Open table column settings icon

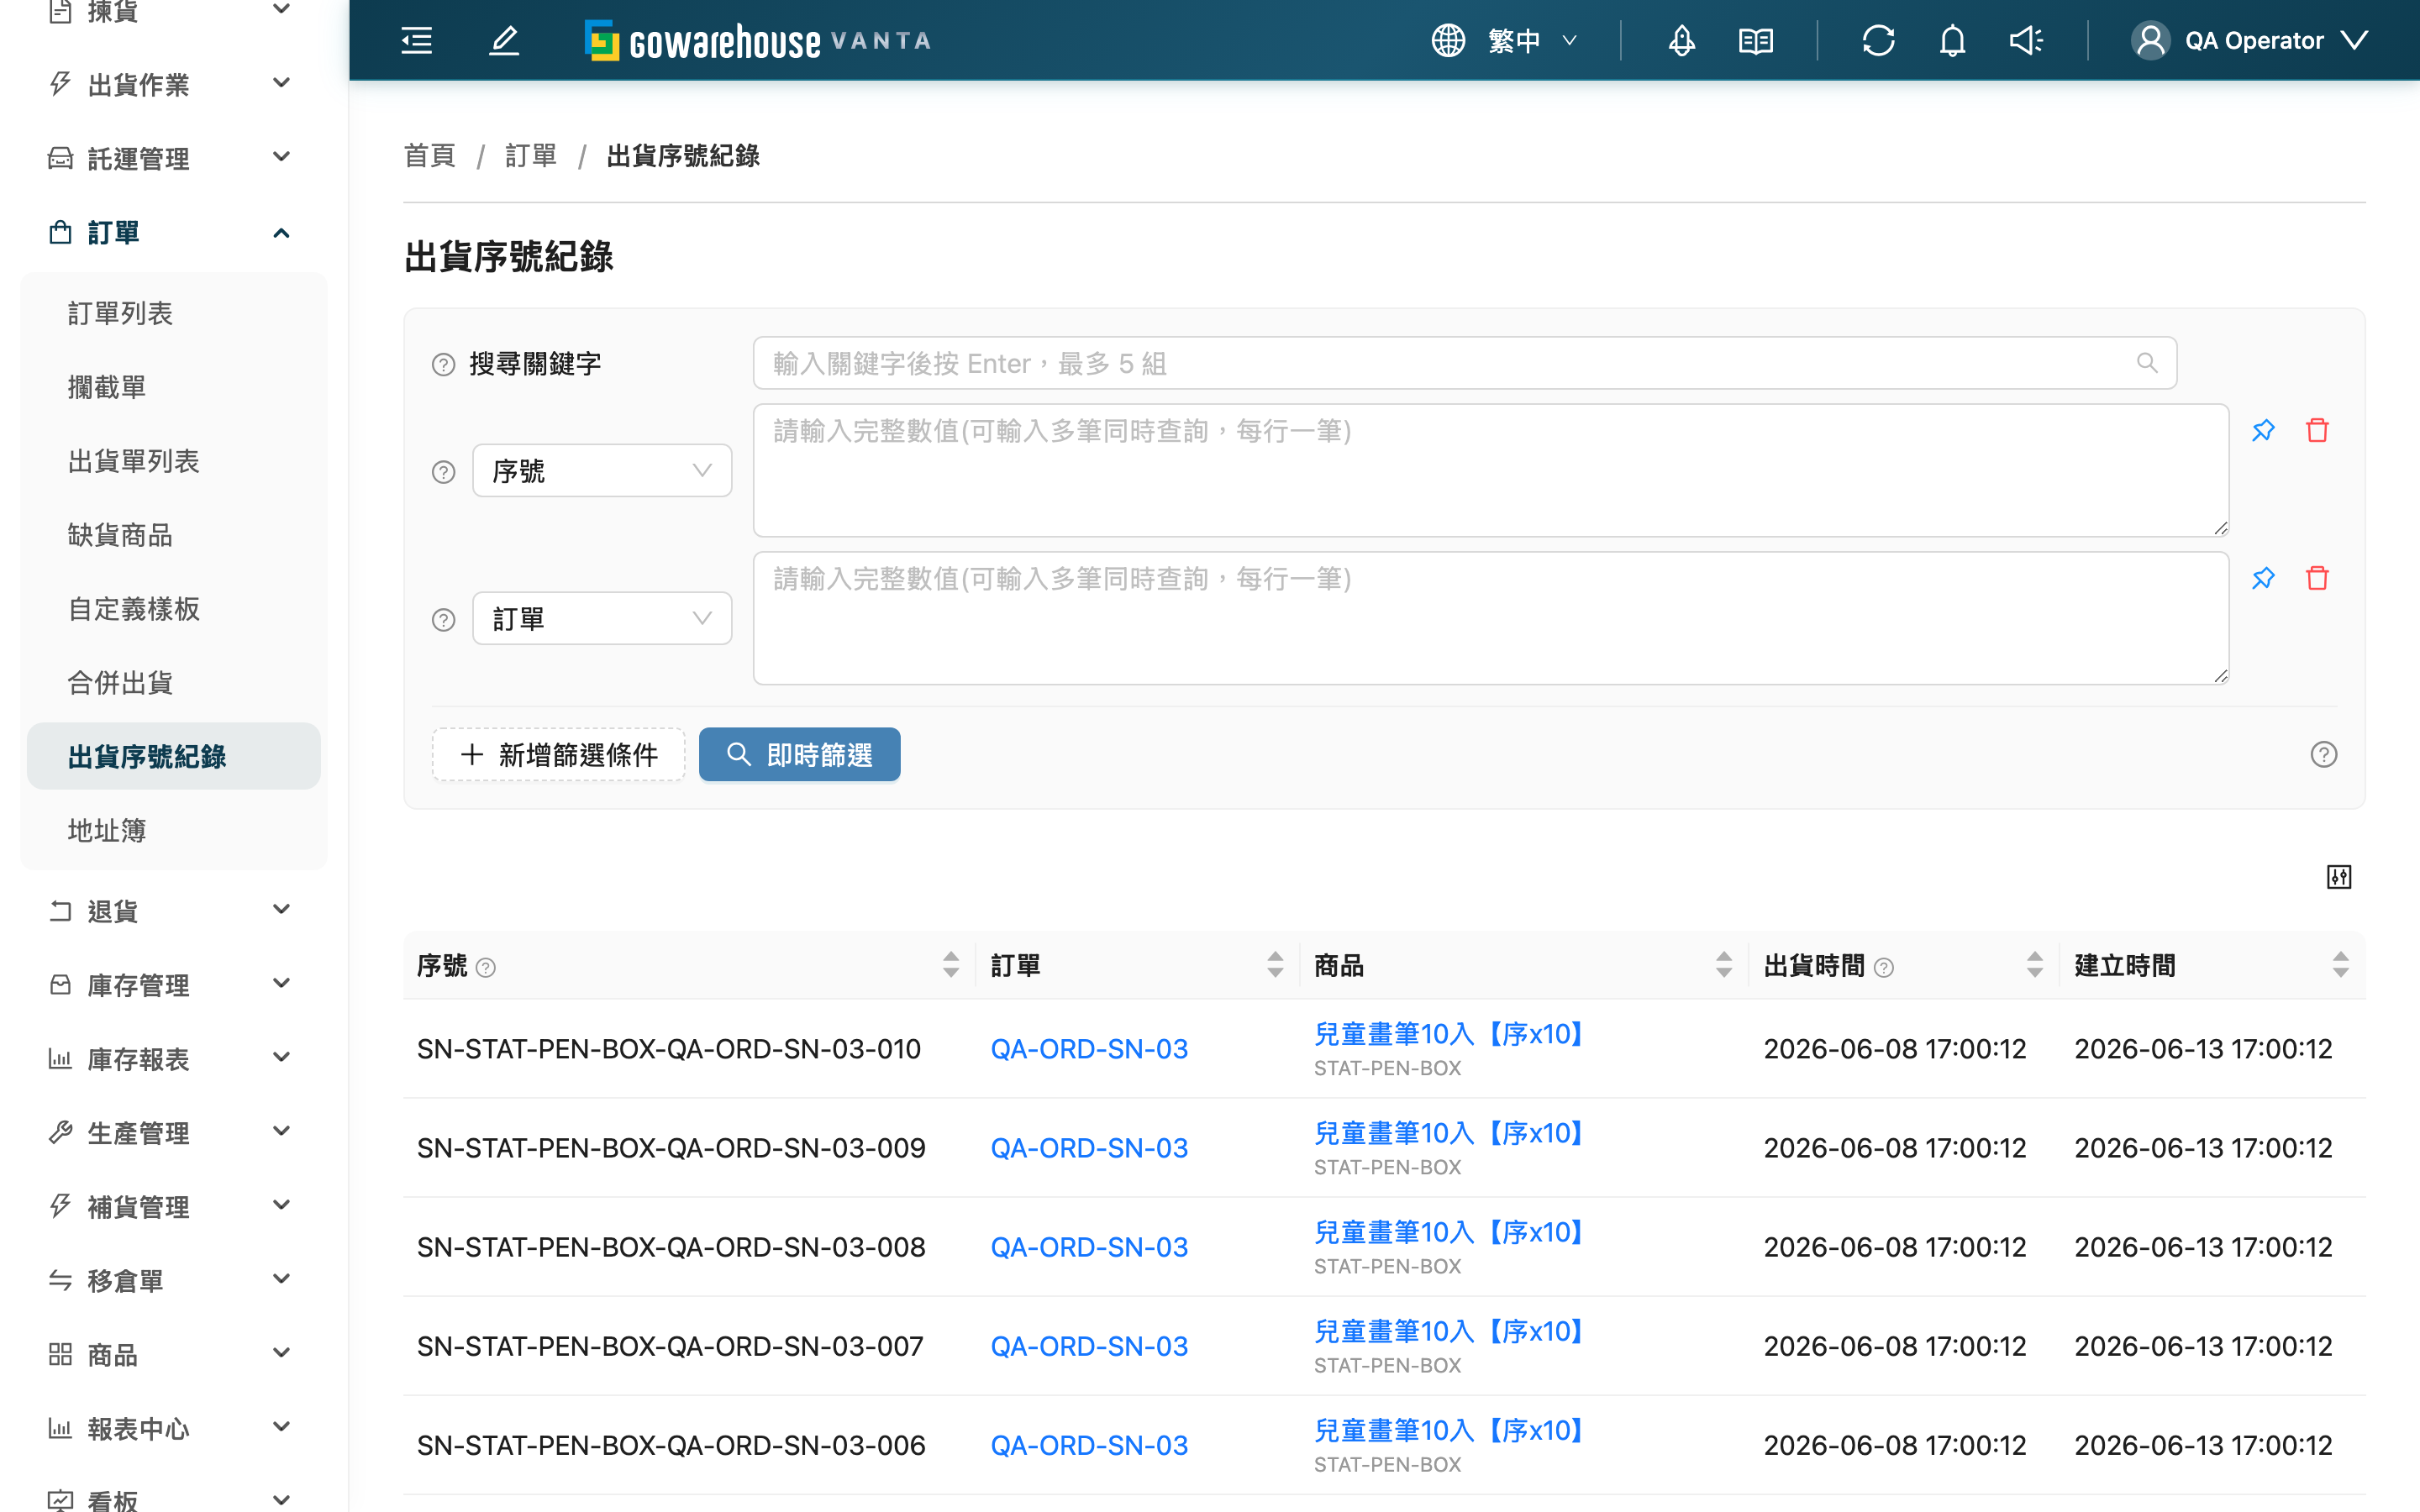2339,877
